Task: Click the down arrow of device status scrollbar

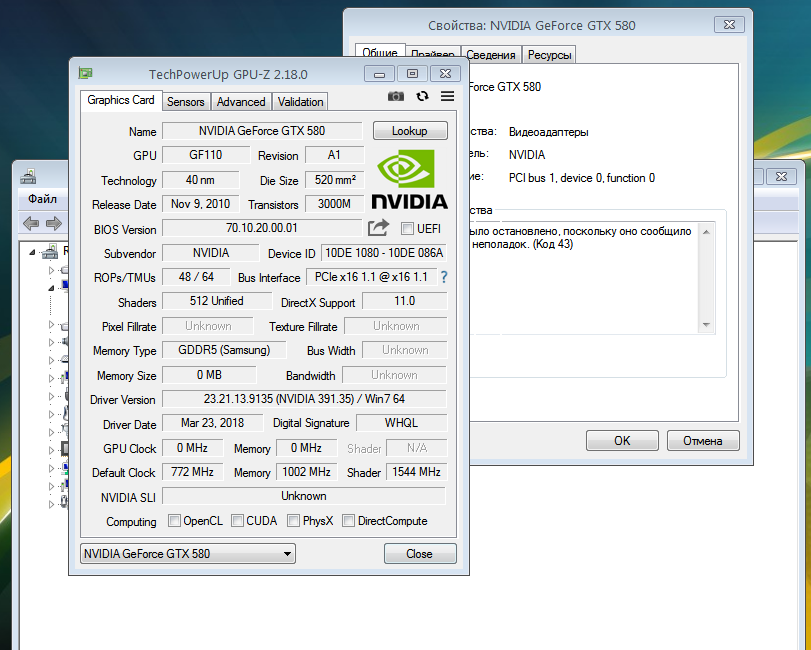Action: pyautogui.click(x=706, y=325)
